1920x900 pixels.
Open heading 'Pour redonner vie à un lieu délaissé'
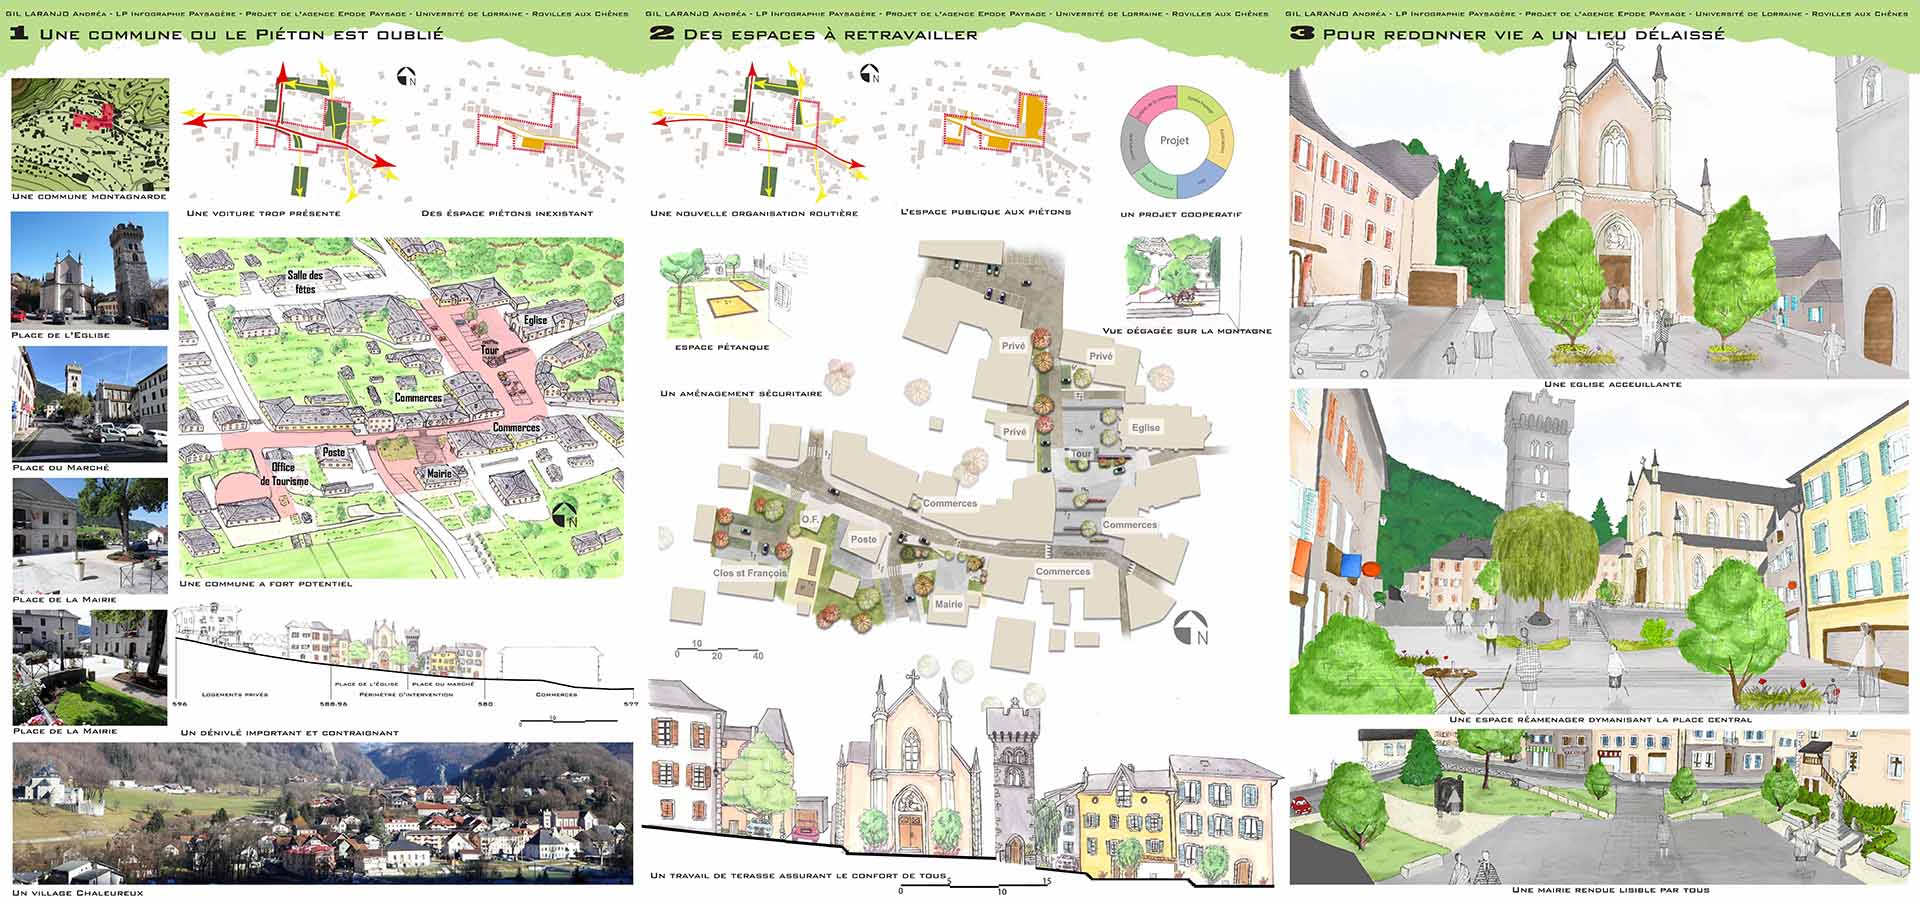click(x=1523, y=35)
